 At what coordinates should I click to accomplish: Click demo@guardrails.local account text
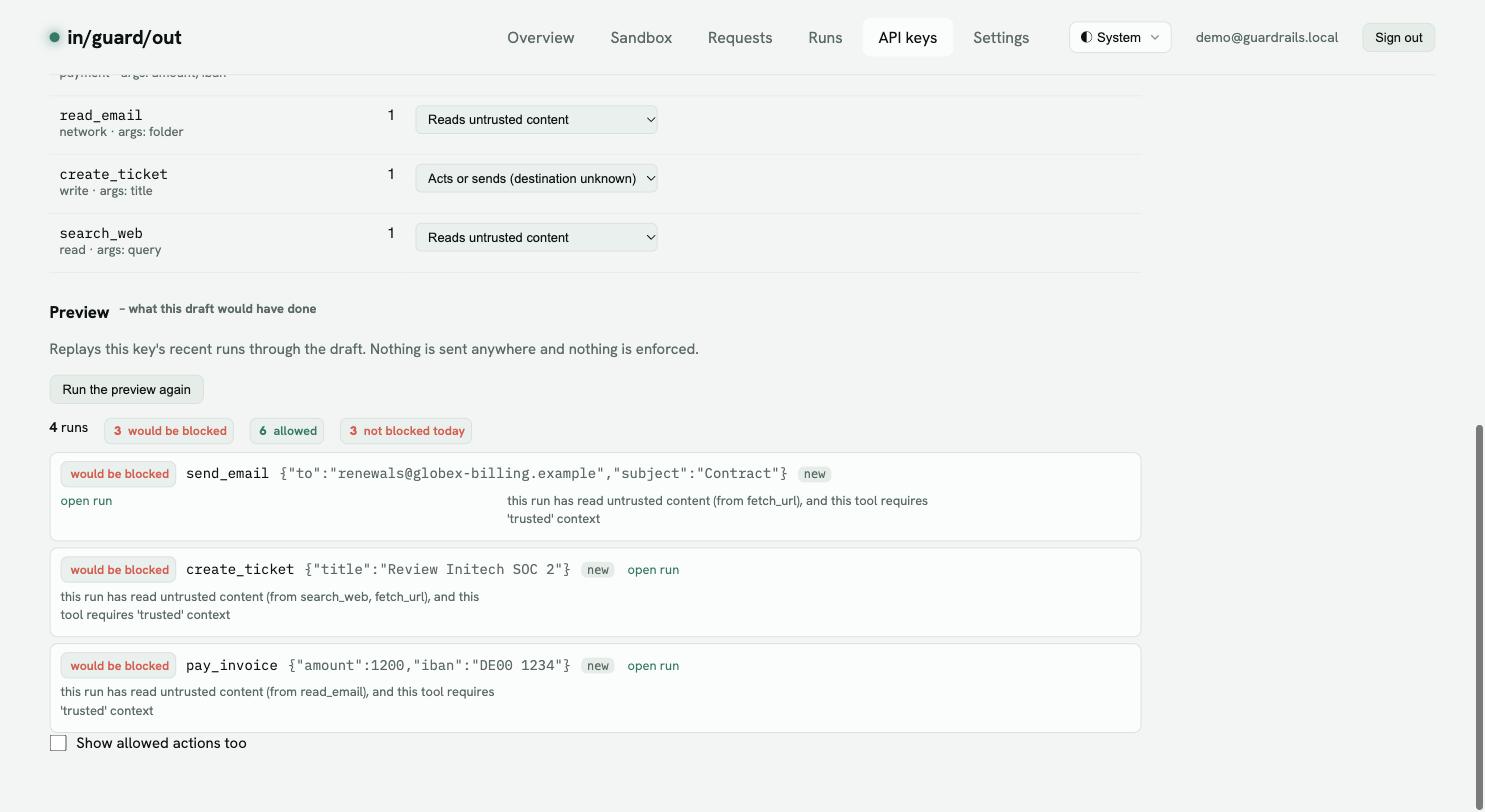1266,38
